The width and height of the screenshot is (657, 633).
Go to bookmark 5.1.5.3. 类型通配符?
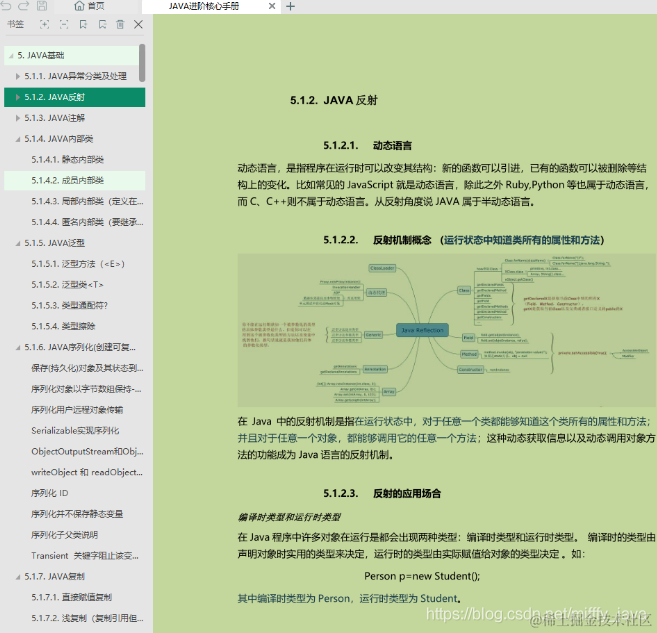70,305
